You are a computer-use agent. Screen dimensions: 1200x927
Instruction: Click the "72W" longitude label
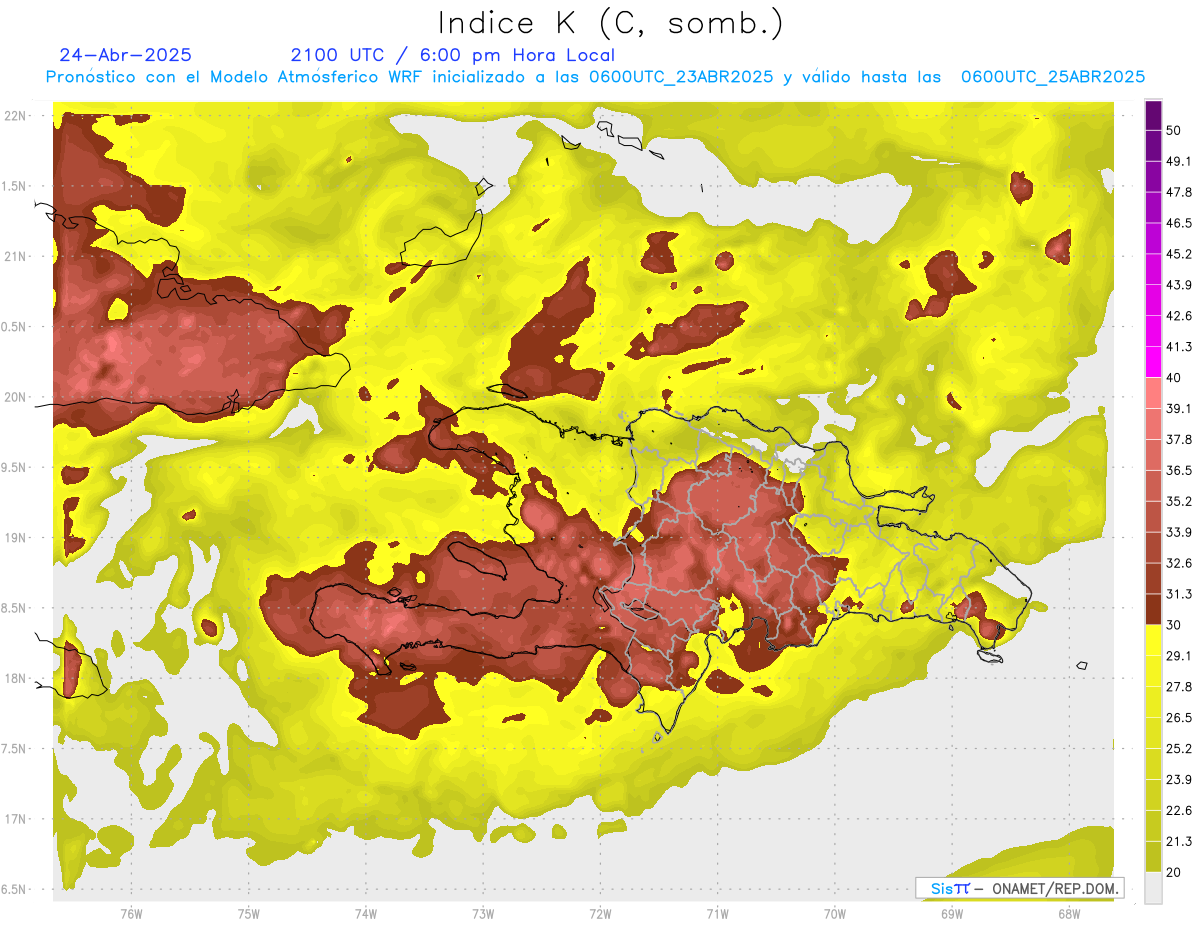tap(600, 914)
